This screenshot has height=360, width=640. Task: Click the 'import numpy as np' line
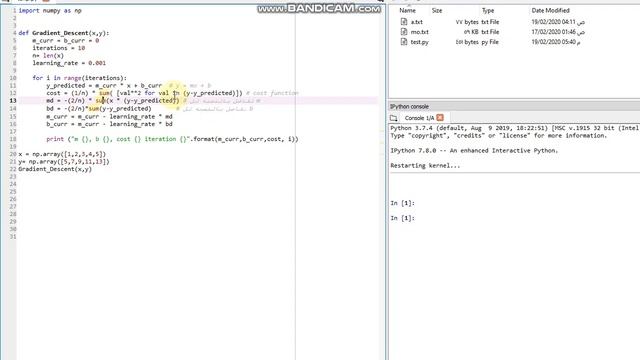tap(50, 11)
